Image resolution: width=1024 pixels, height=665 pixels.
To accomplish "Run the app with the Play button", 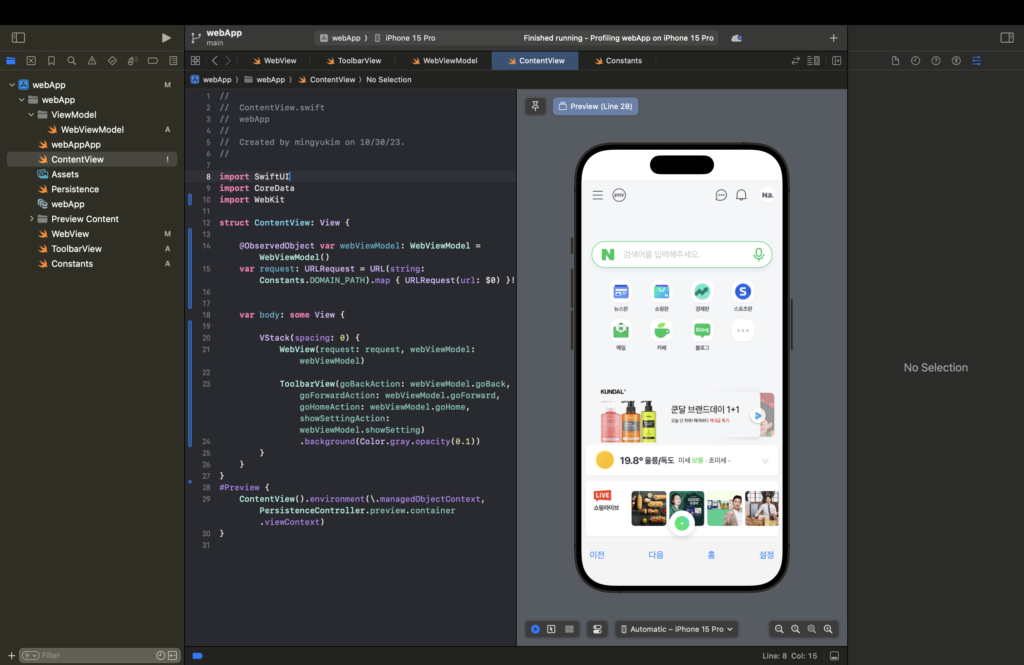I will (166, 38).
